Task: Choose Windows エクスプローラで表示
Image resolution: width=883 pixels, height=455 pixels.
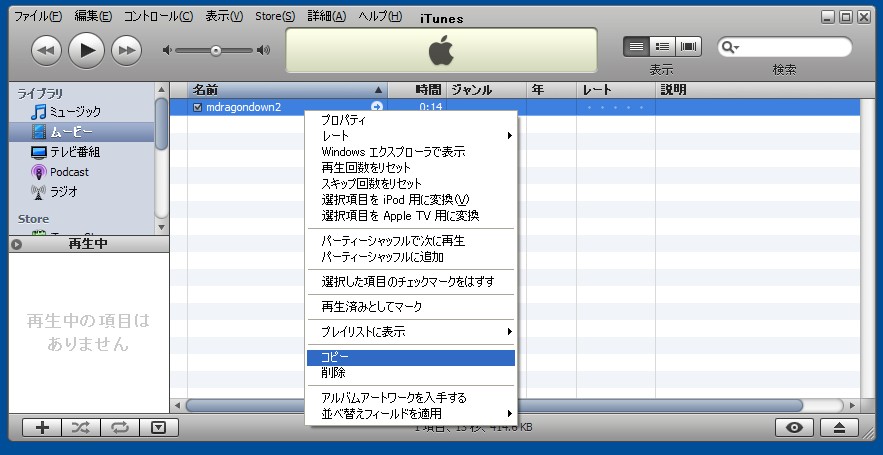Action: (x=411, y=151)
